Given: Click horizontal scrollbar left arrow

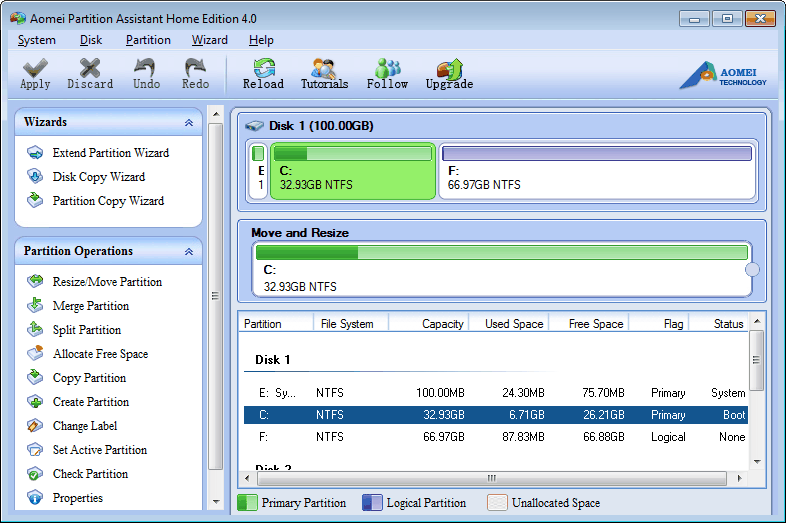Looking at the screenshot, I should point(247,478).
